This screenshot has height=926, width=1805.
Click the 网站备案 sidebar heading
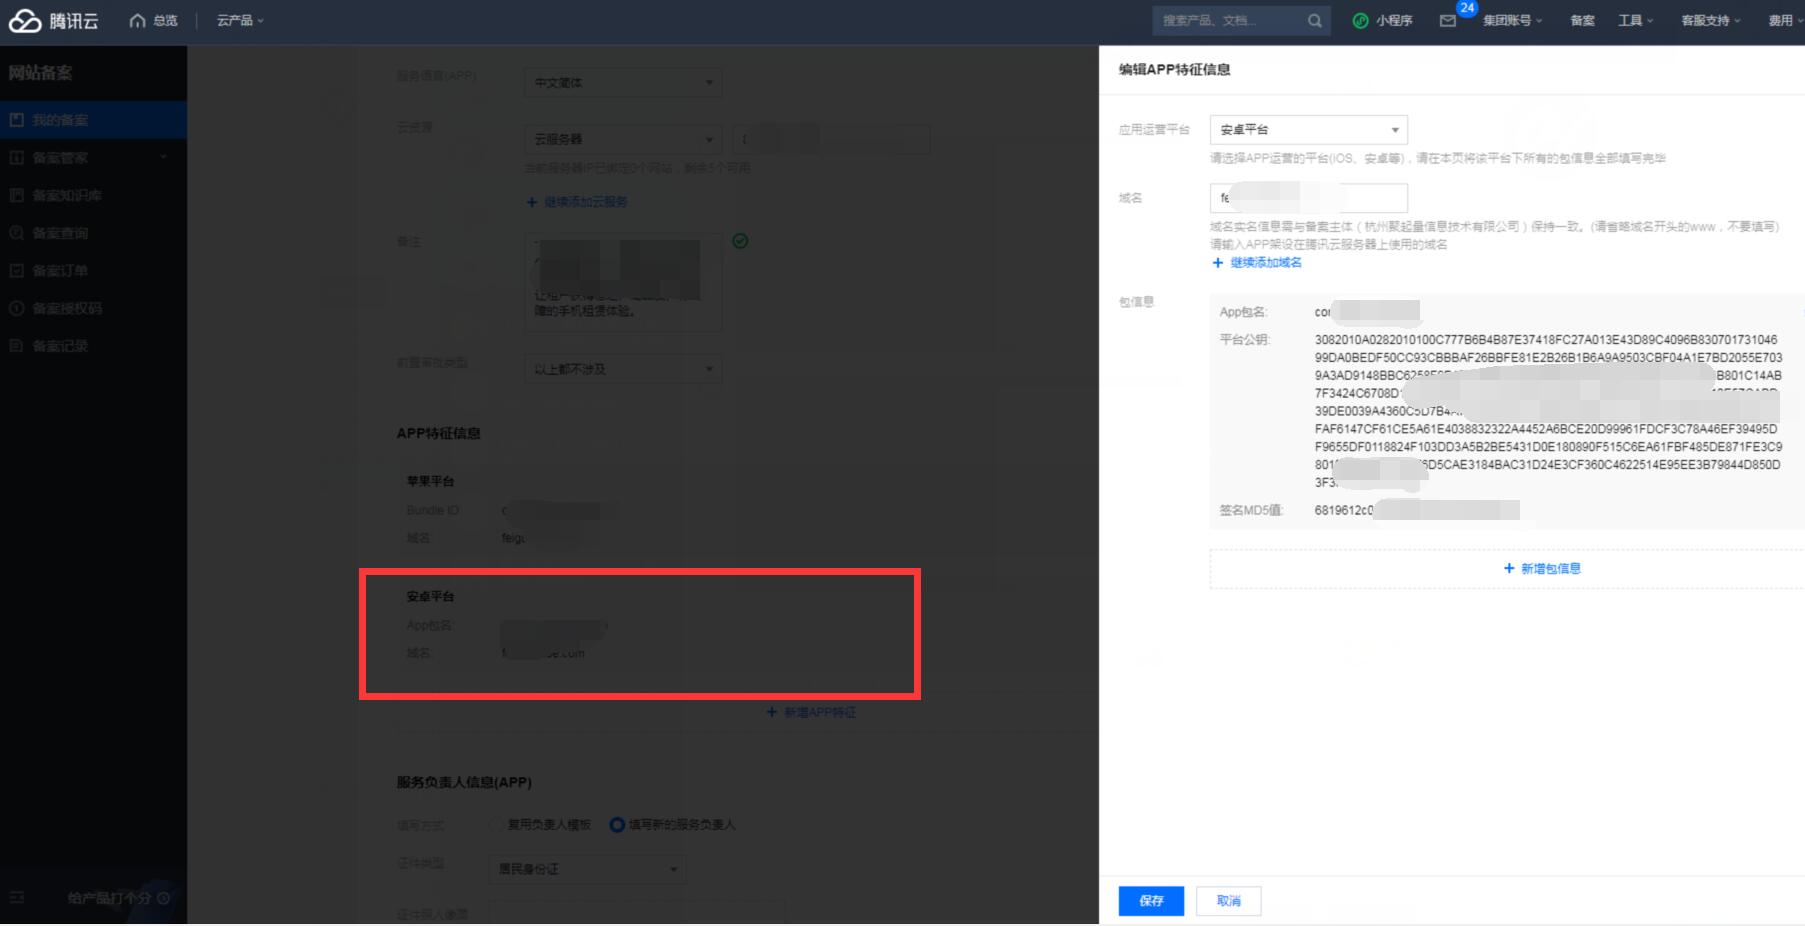coord(40,73)
